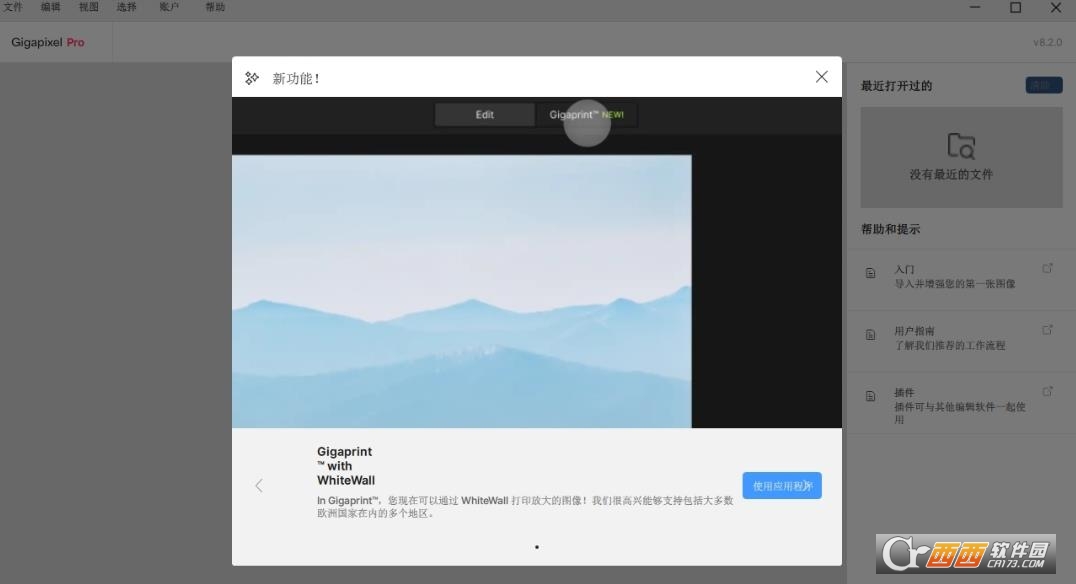Minimize the Gigapixel window
Image resolution: width=1076 pixels, height=584 pixels.
coord(975,7)
